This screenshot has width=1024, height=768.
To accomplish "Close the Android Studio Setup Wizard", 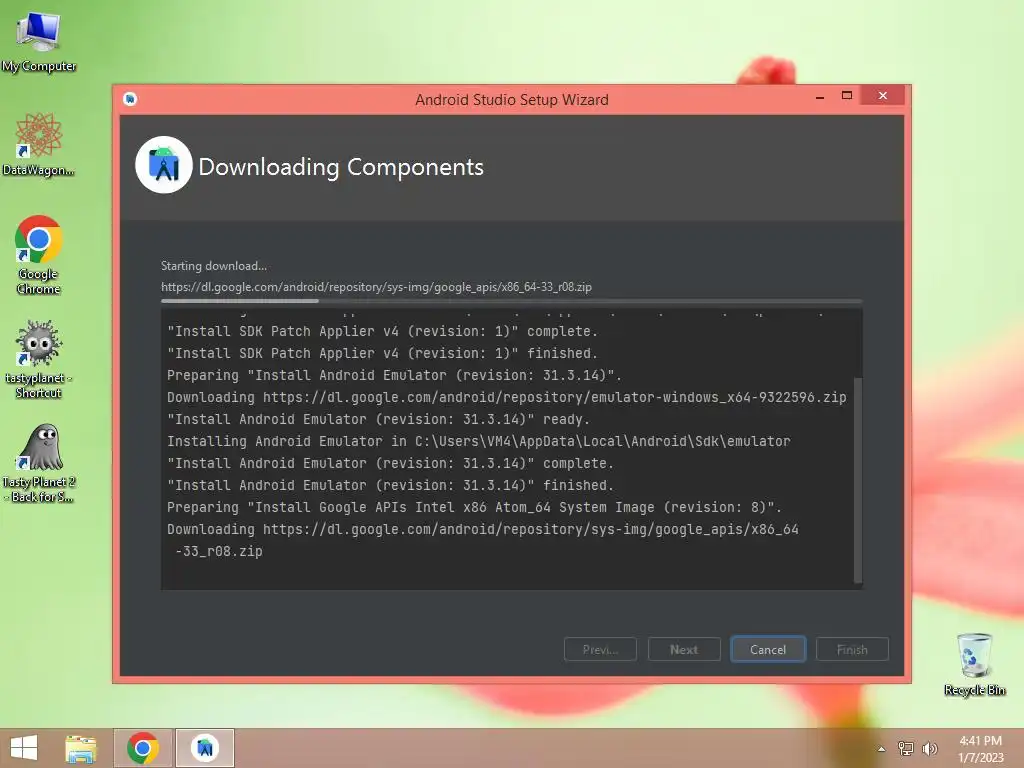I will tap(882, 96).
